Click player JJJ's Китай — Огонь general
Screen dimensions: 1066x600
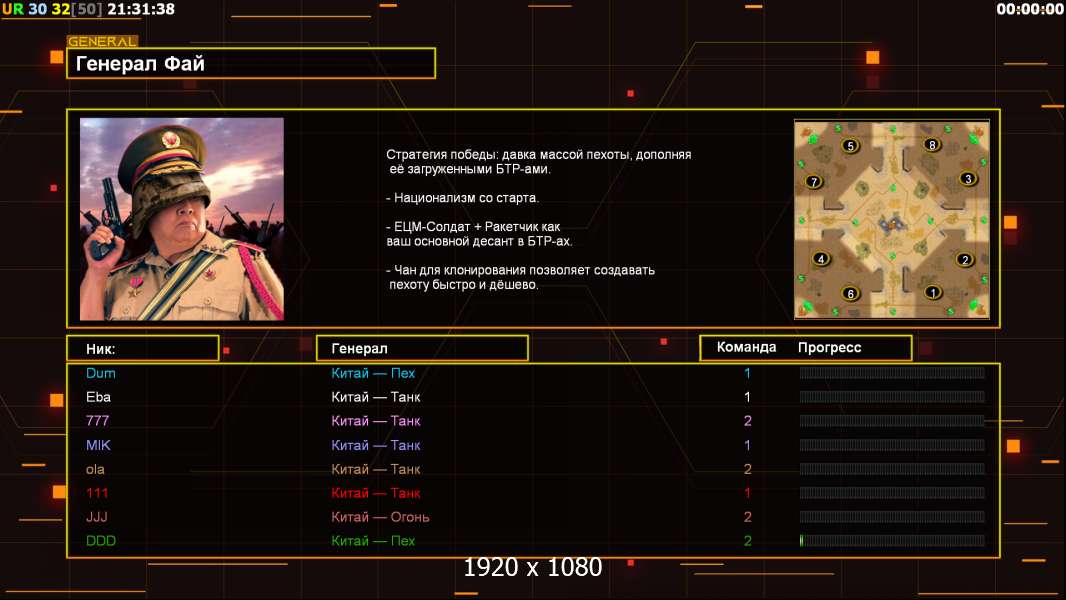click(x=380, y=517)
